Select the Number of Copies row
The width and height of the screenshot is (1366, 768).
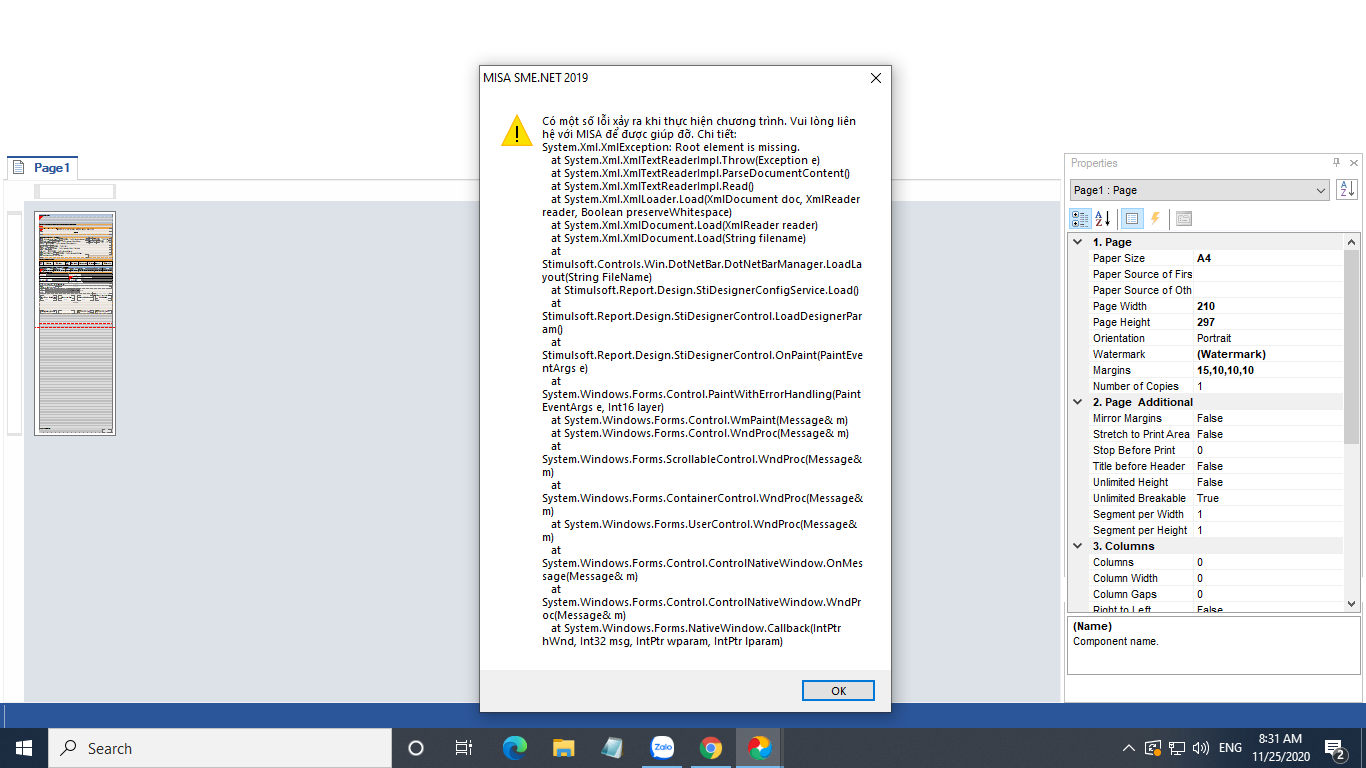pyautogui.click(x=1207, y=386)
